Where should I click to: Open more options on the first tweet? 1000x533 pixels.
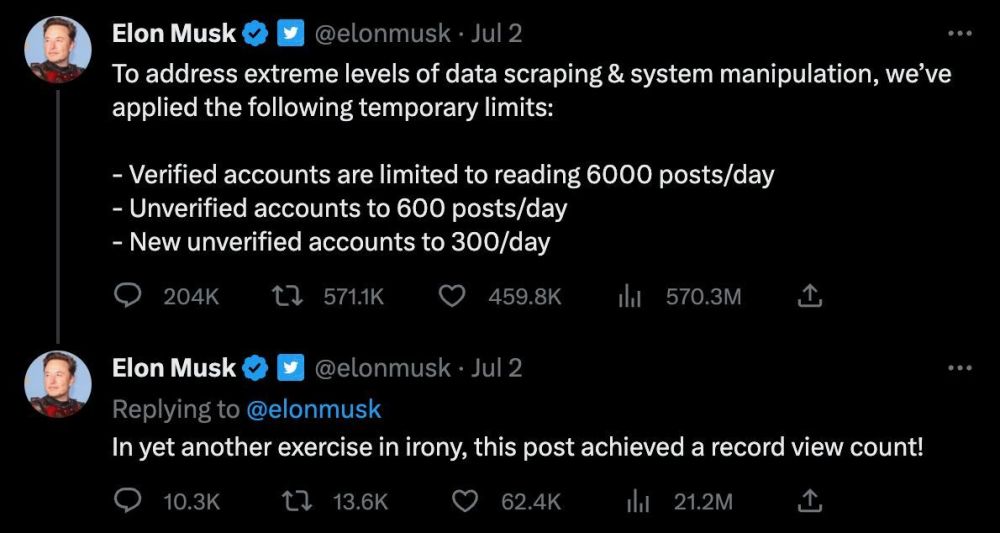coord(959,33)
